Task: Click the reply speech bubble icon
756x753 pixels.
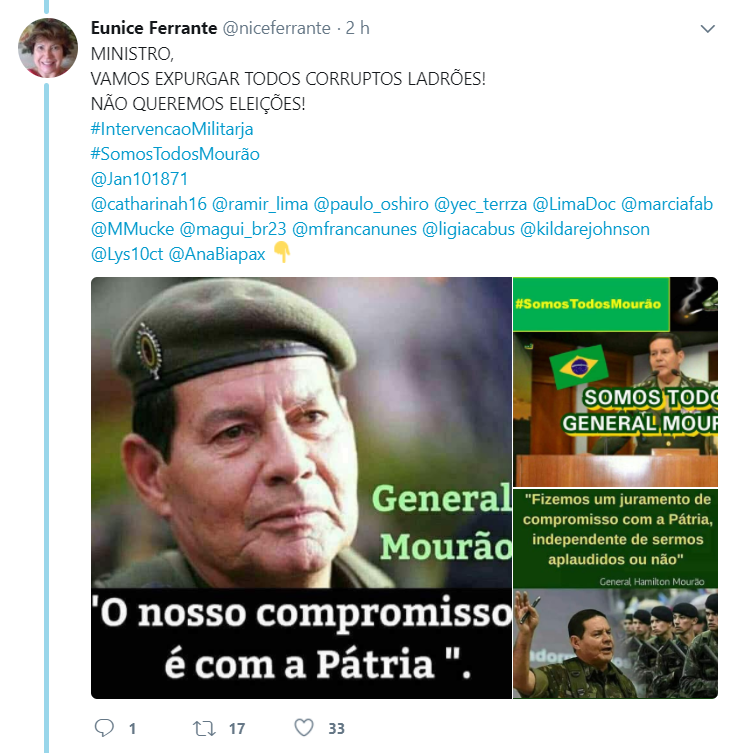Action: (104, 727)
